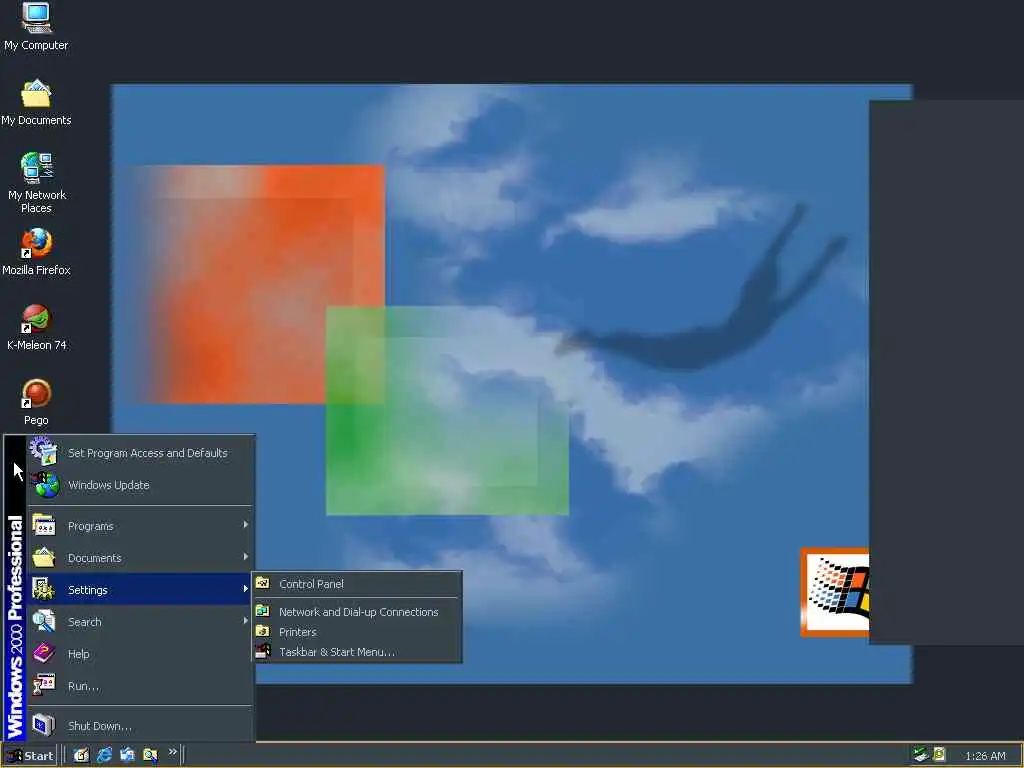Choose Help from the Start menu
1024x768 pixels.
140,654
